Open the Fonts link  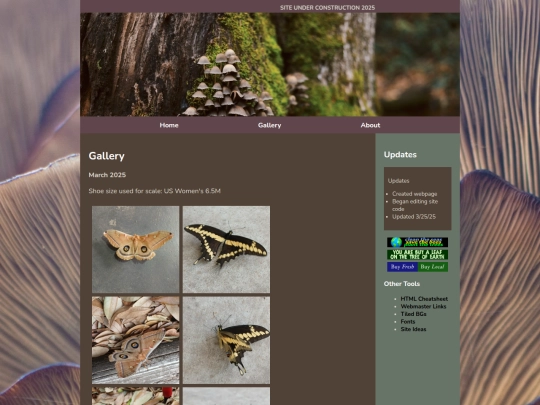click(x=408, y=322)
